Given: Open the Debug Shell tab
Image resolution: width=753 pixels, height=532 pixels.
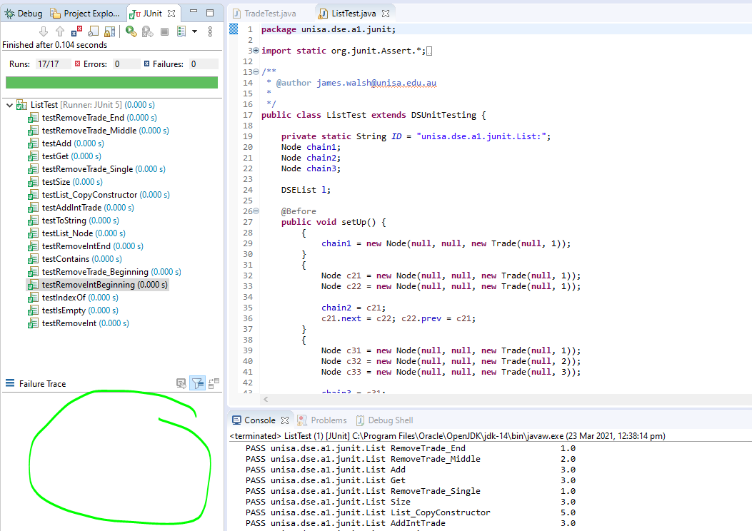Looking at the screenshot, I should pos(385,420).
